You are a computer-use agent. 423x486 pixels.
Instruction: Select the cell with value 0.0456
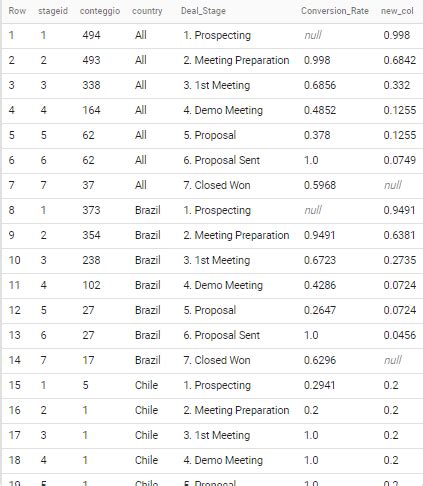click(400, 335)
